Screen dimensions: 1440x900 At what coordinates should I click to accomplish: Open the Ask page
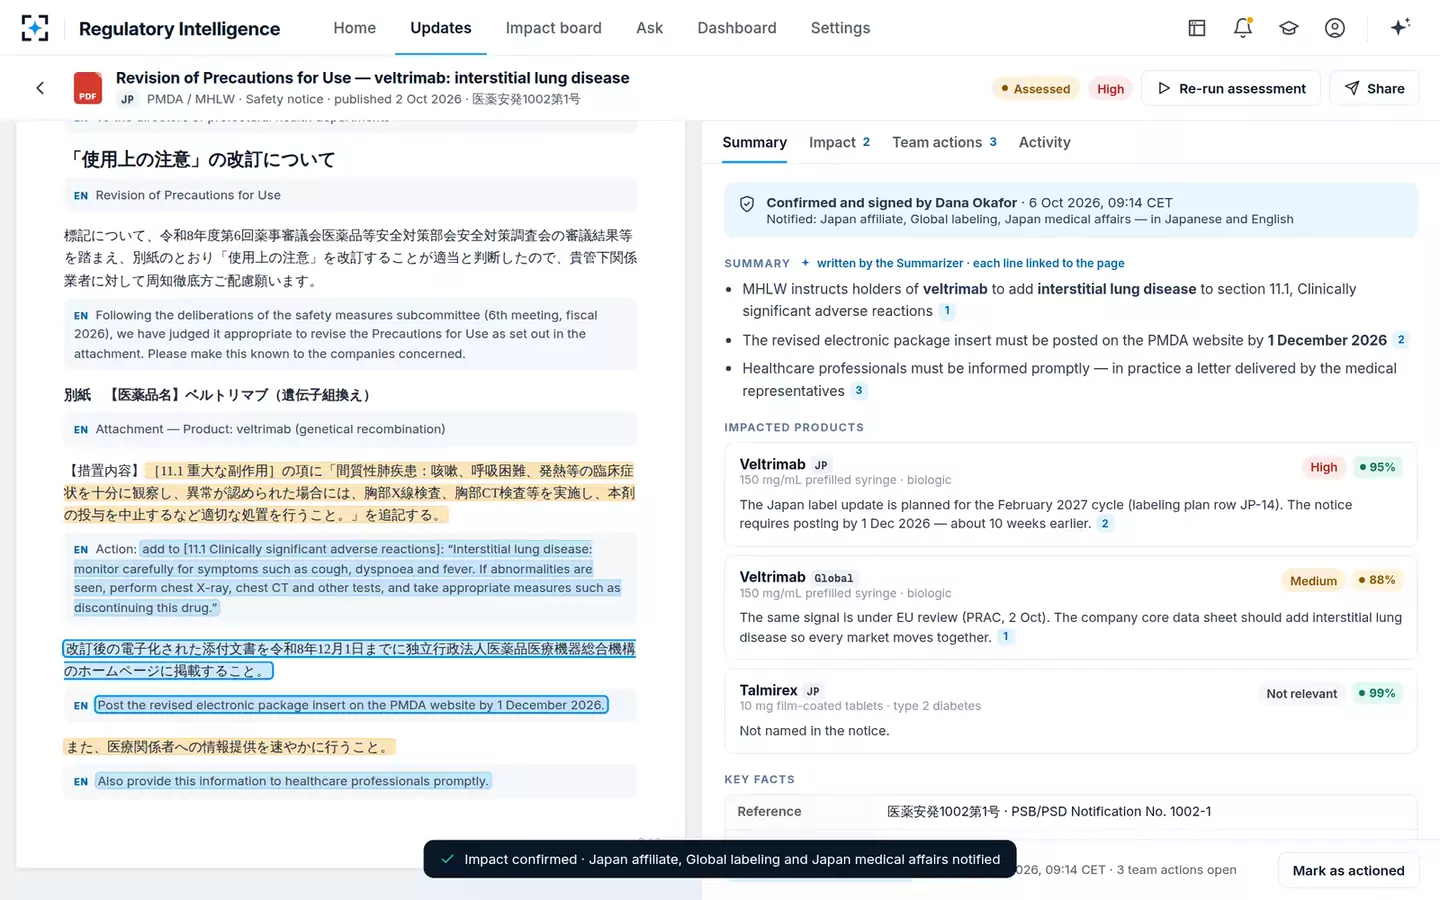649,28
